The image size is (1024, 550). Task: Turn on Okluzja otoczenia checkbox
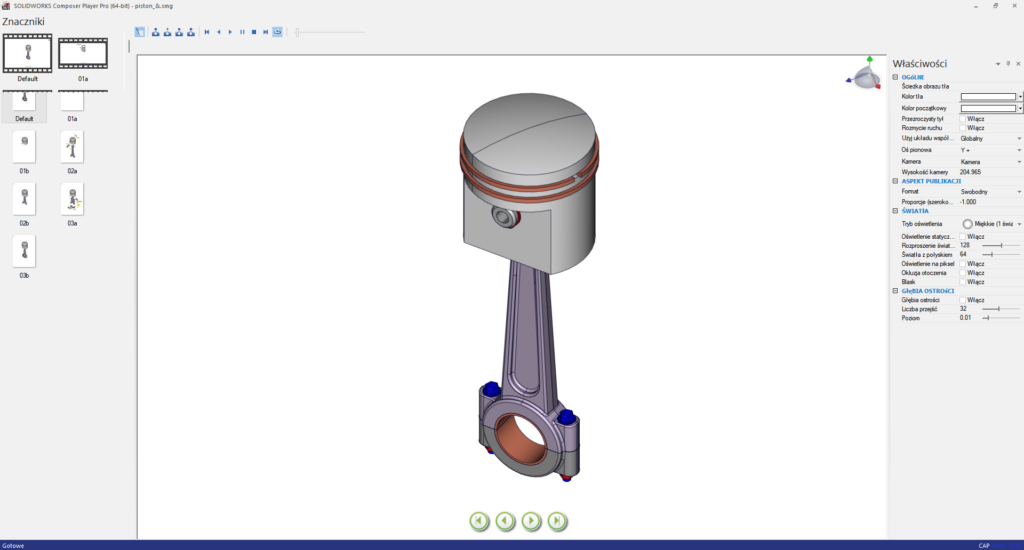click(x=963, y=272)
